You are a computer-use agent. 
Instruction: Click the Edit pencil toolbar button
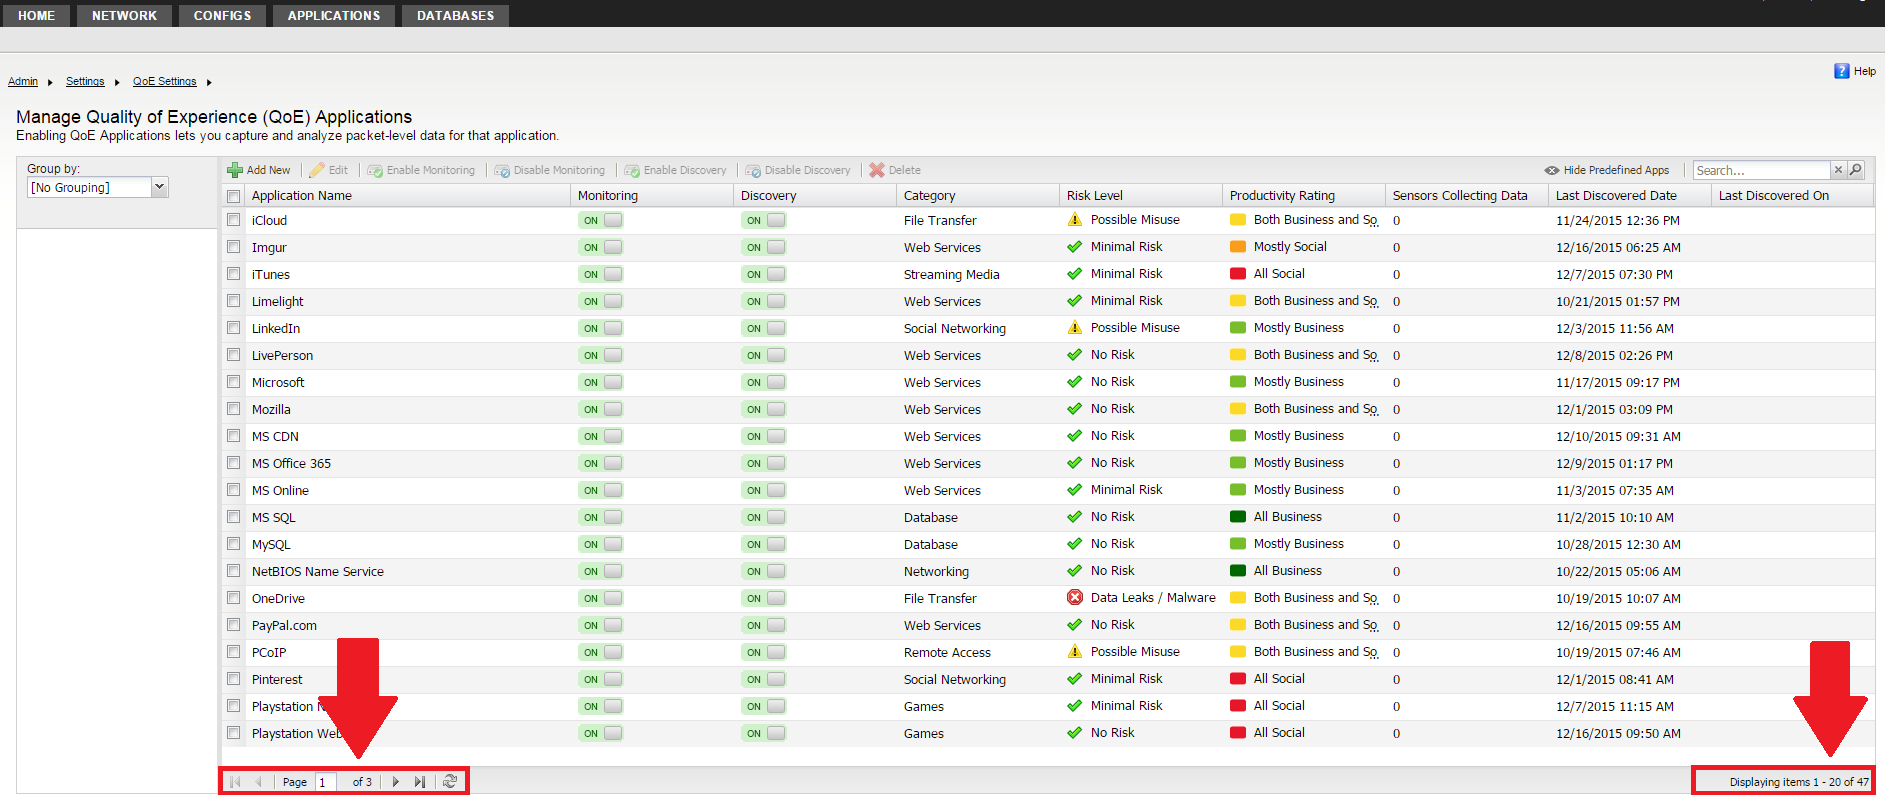(x=329, y=170)
